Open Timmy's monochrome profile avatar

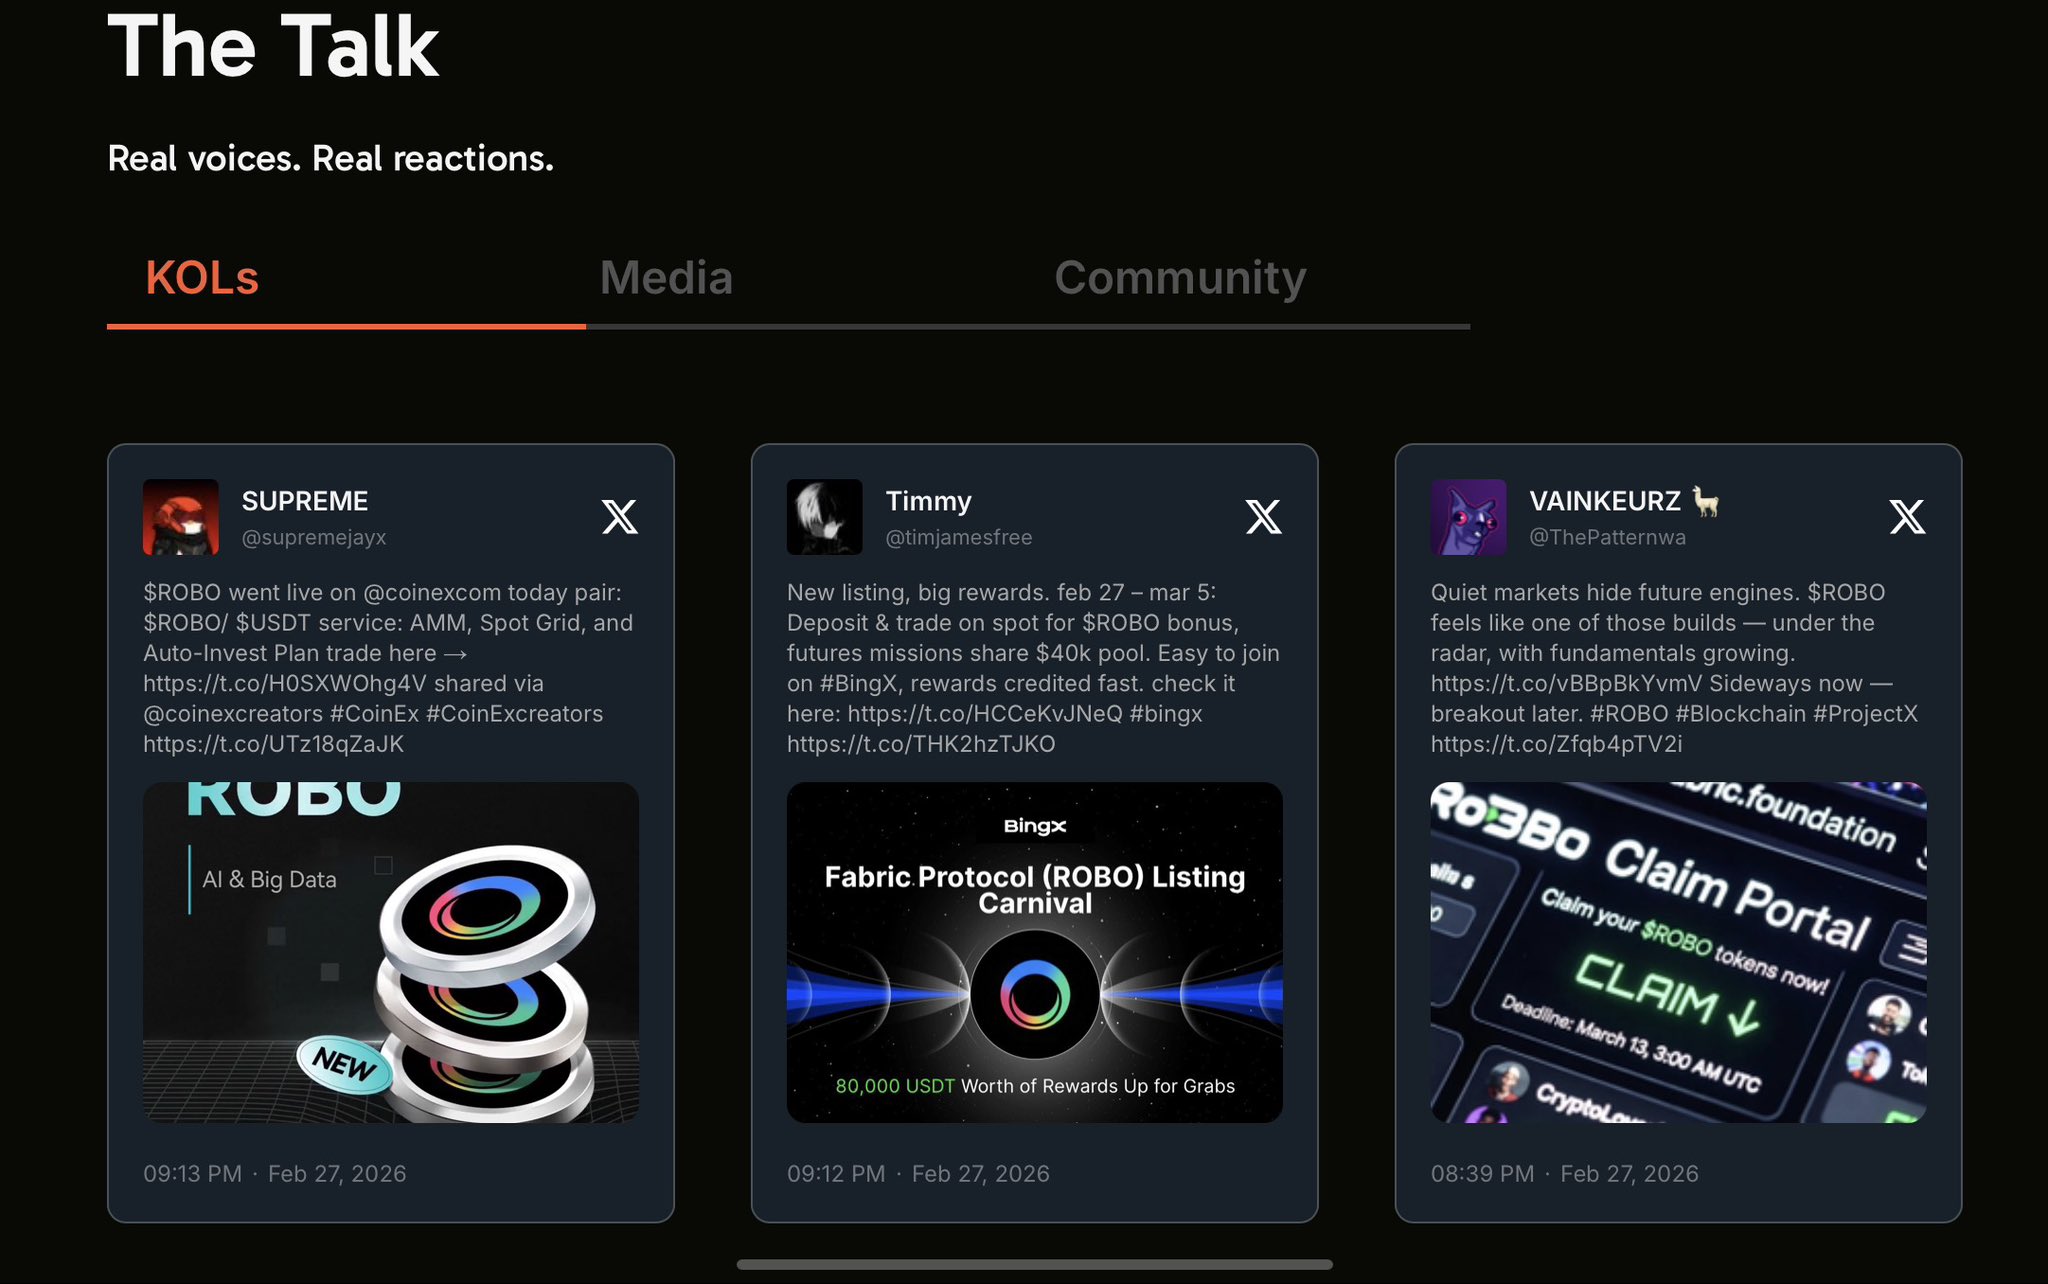(x=825, y=517)
